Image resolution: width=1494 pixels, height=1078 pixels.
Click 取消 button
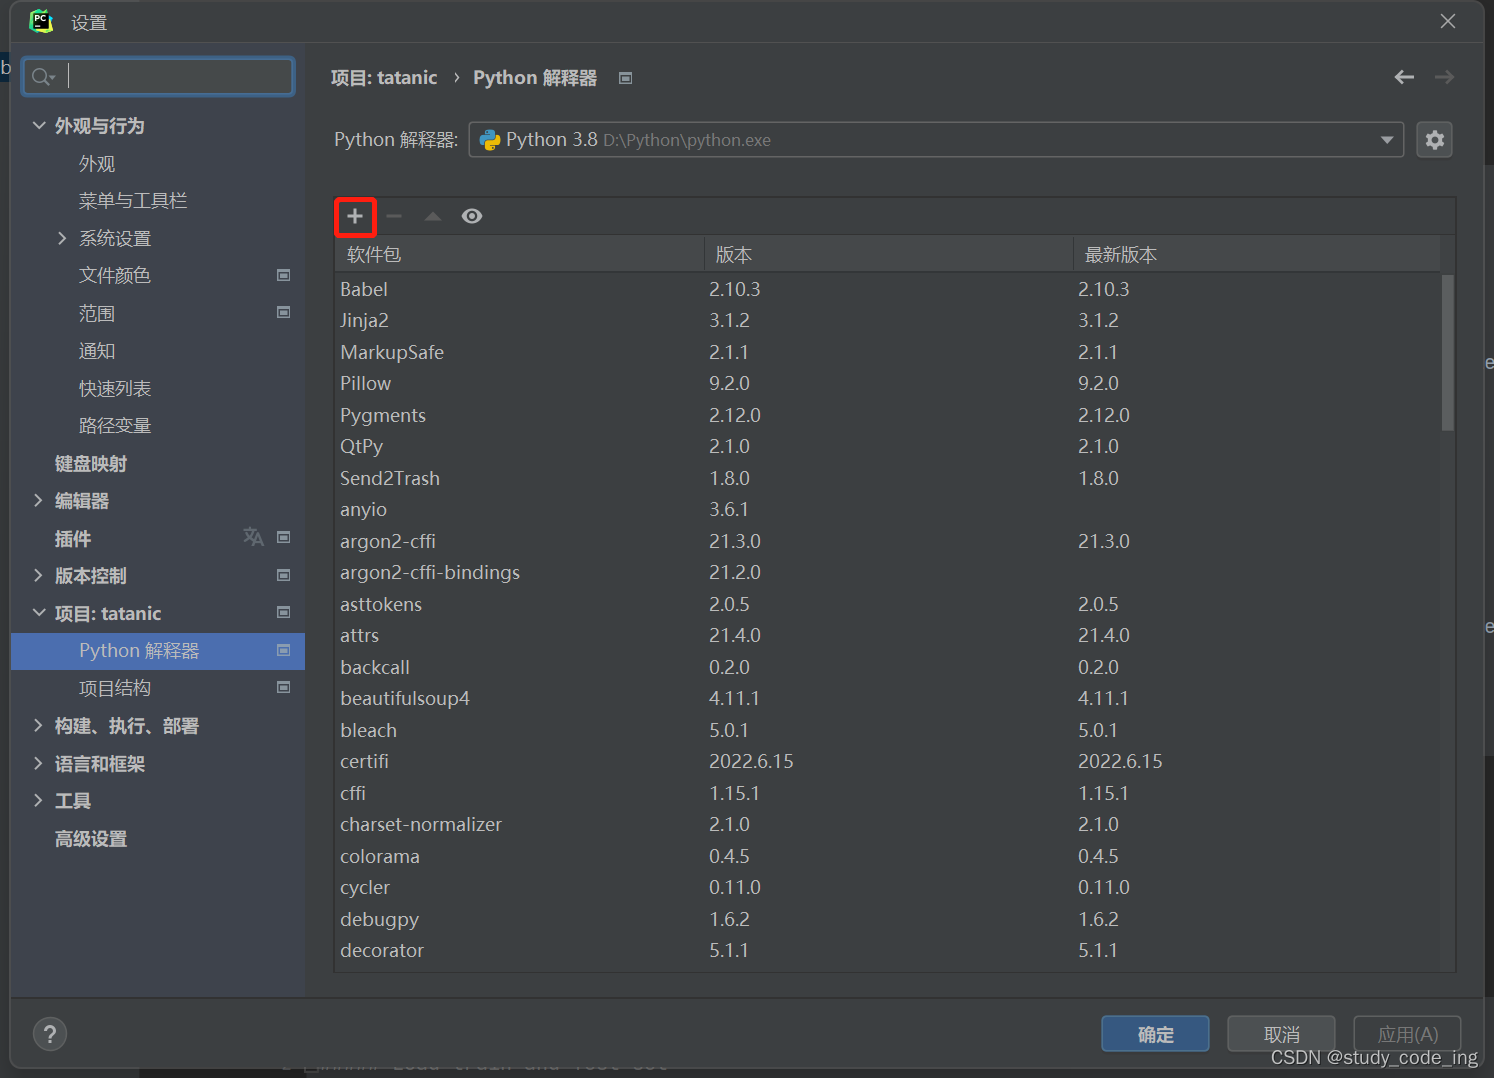1281,1034
